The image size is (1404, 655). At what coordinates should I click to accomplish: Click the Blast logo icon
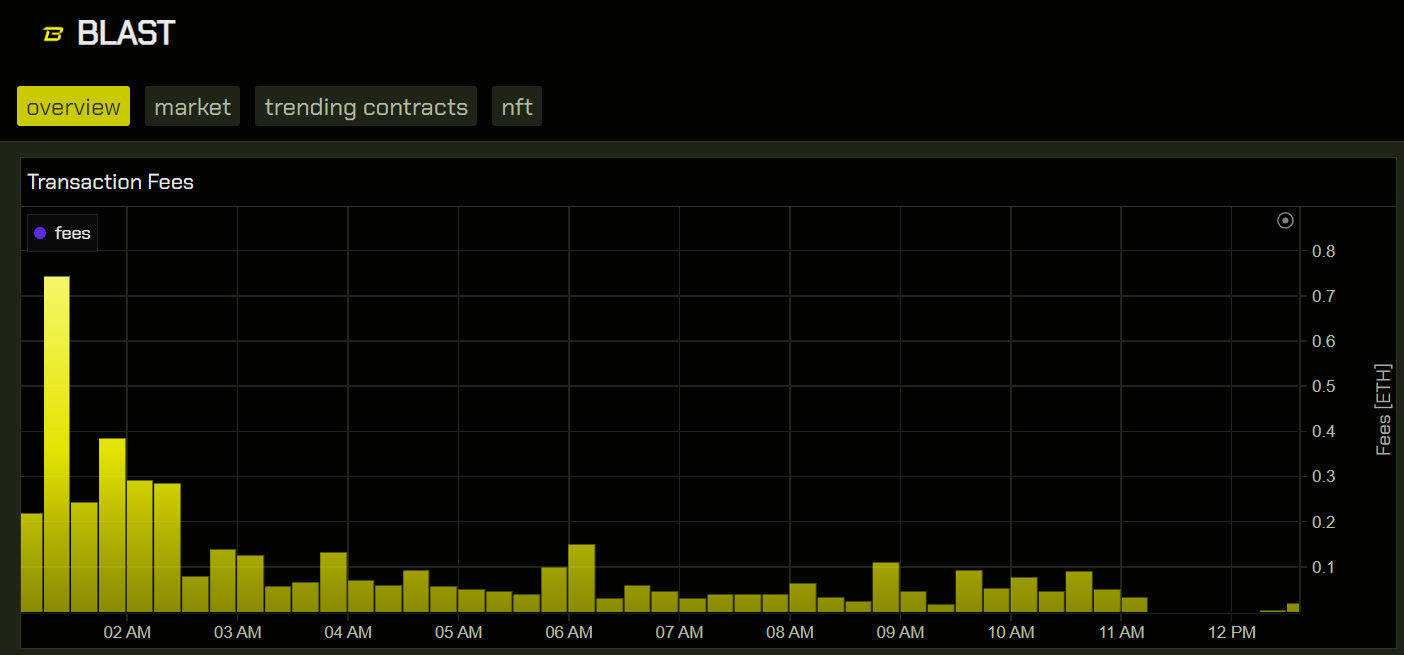click(54, 34)
